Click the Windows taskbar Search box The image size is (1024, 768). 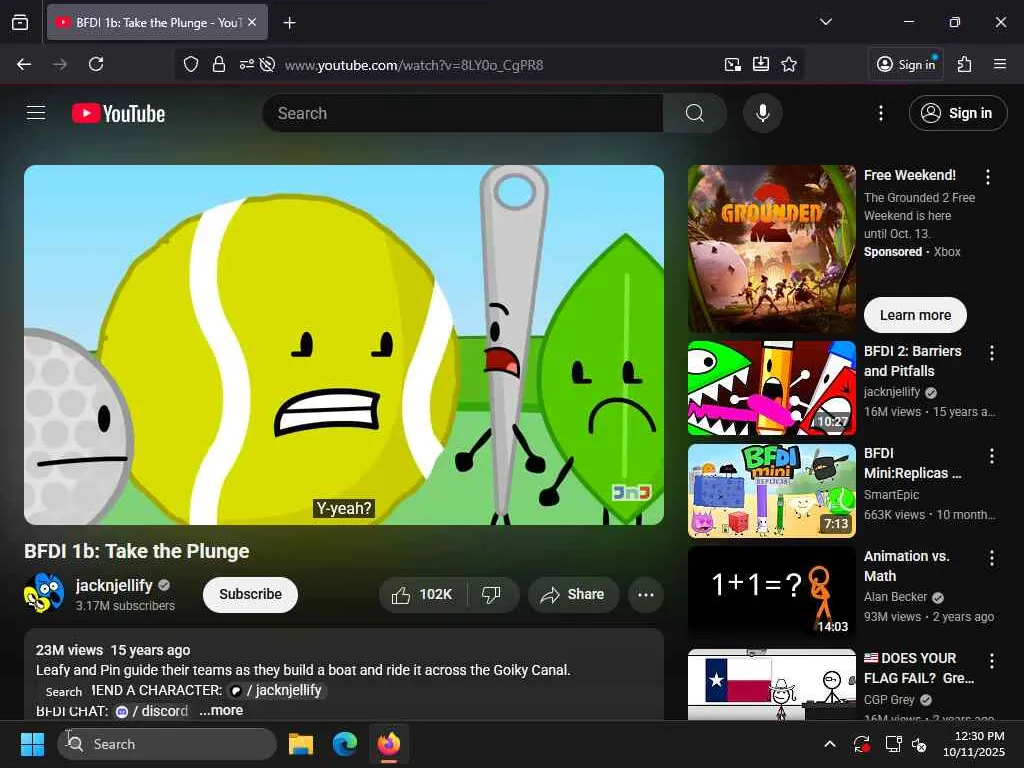[167, 744]
